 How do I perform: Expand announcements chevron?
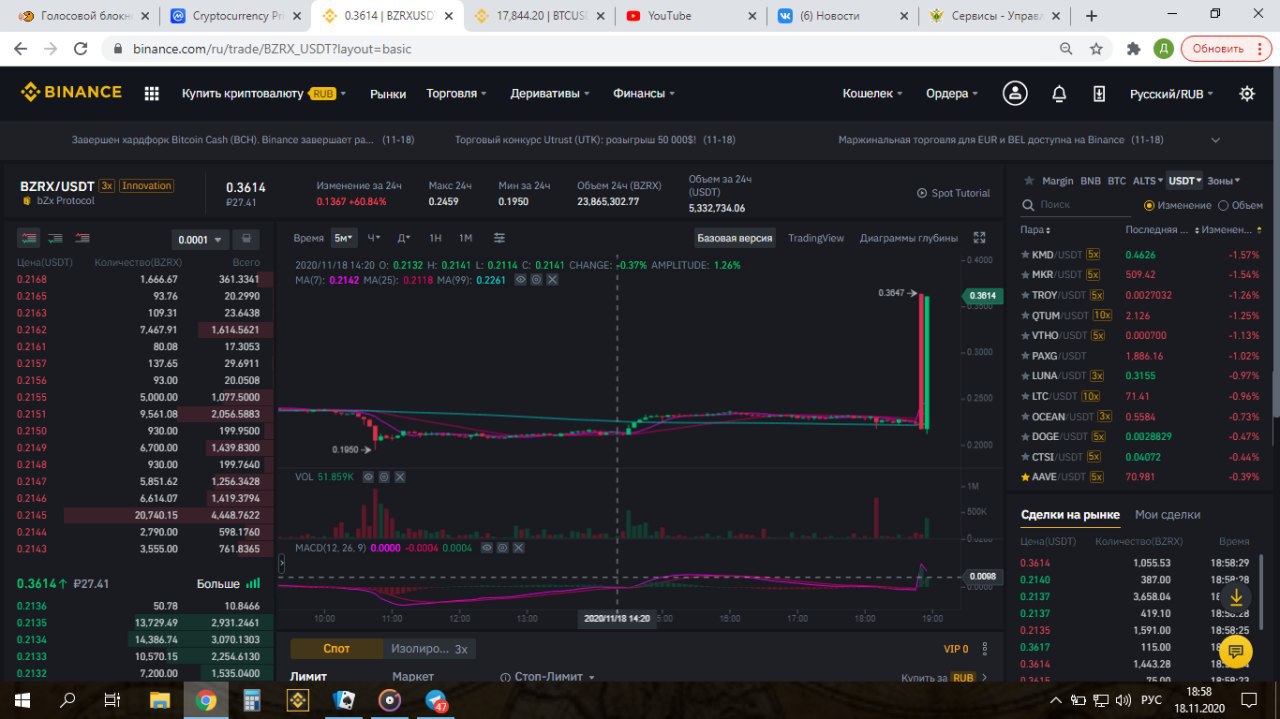[x=1216, y=140]
